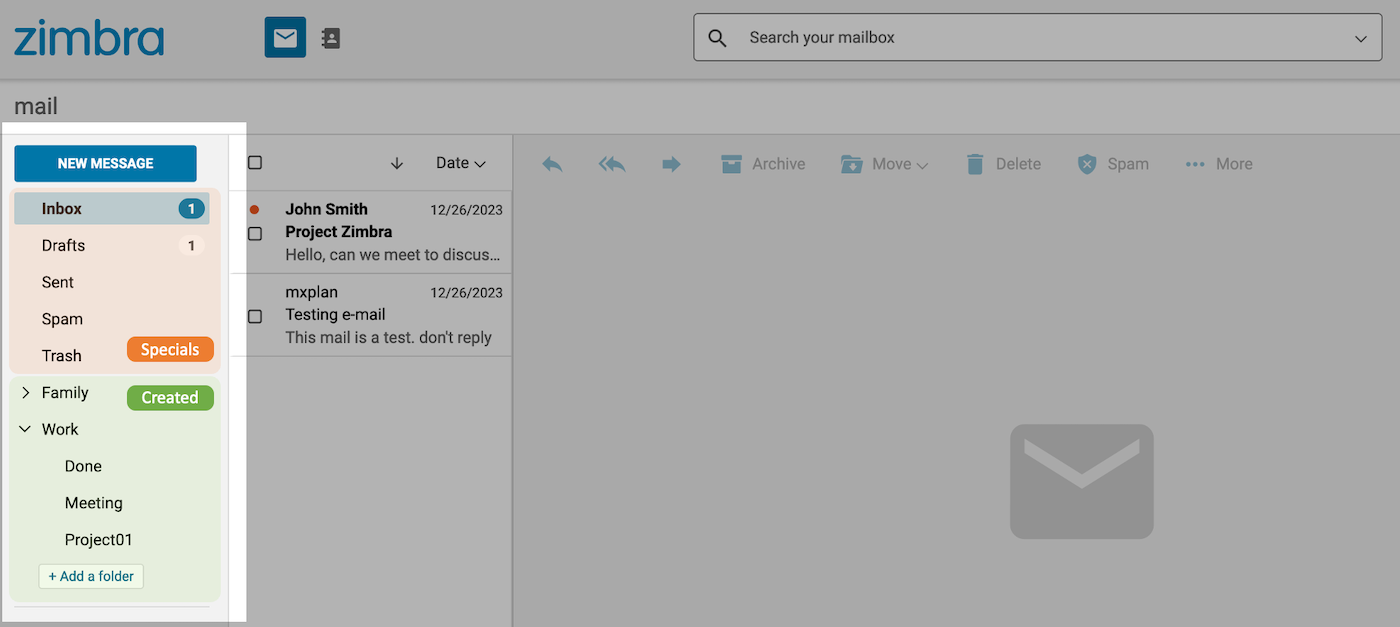Click inside the mailbox search field

(x=1000, y=37)
